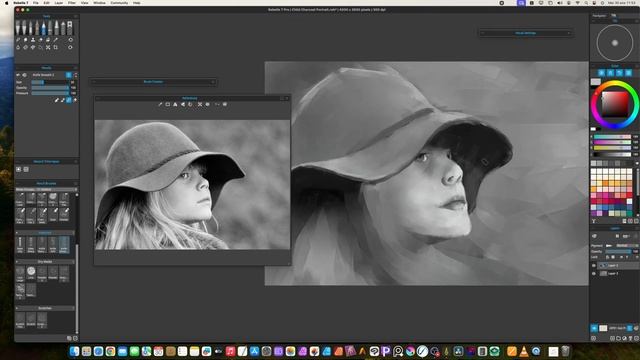This screenshot has width=640, height=360.
Task: Switch to the Tilt tab
Action: coord(613,16)
